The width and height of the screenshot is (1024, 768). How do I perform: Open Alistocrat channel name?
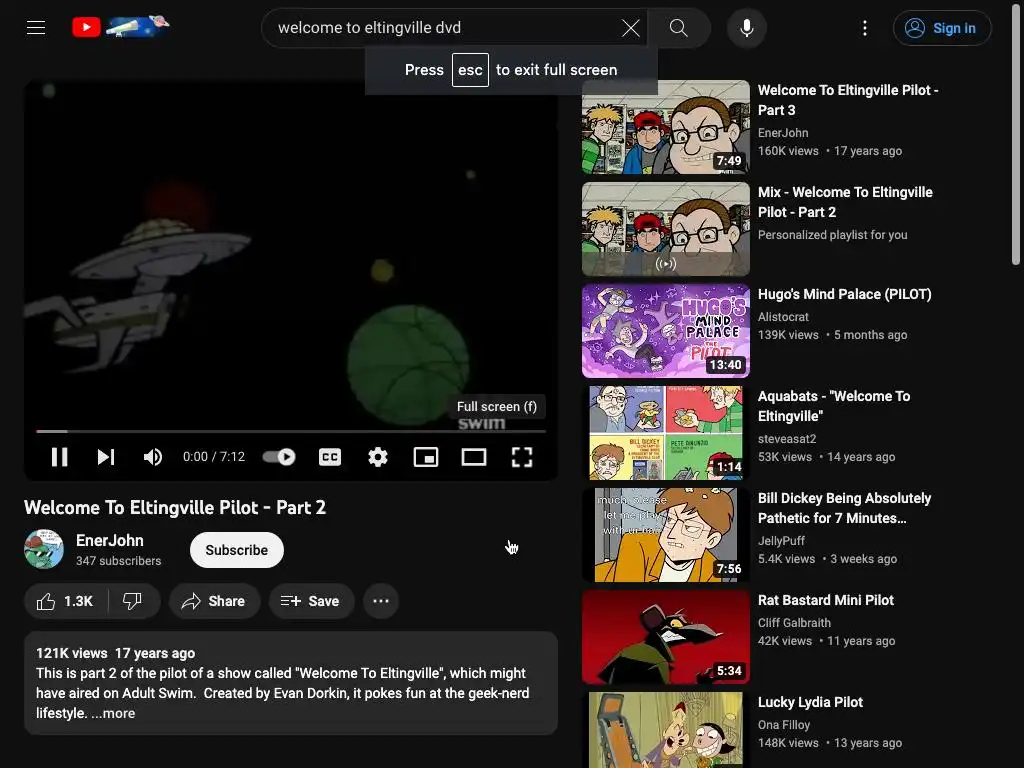point(783,317)
